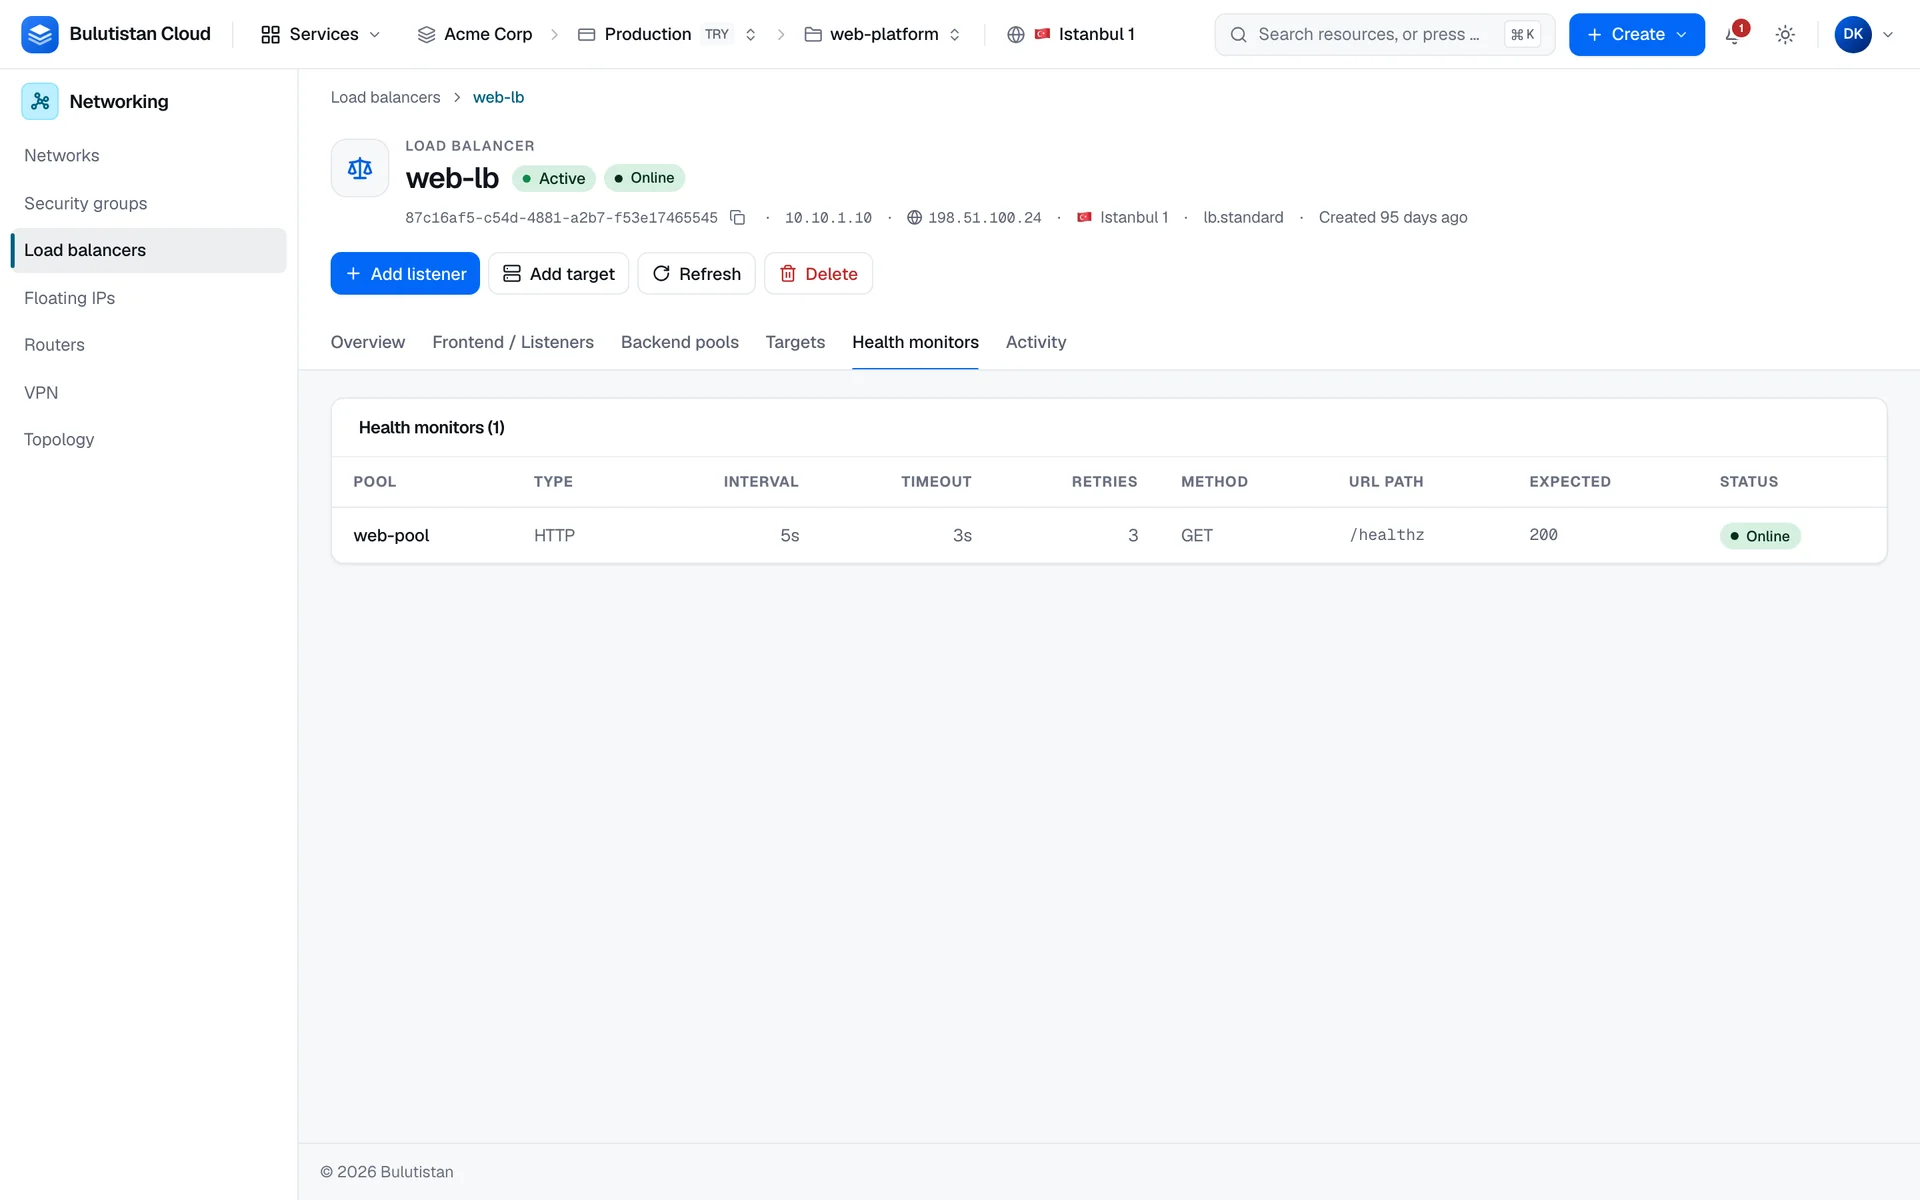This screenshot has width=1920, height=1200.
Task: Open the Services dropdown
Action: coord(321,35)
